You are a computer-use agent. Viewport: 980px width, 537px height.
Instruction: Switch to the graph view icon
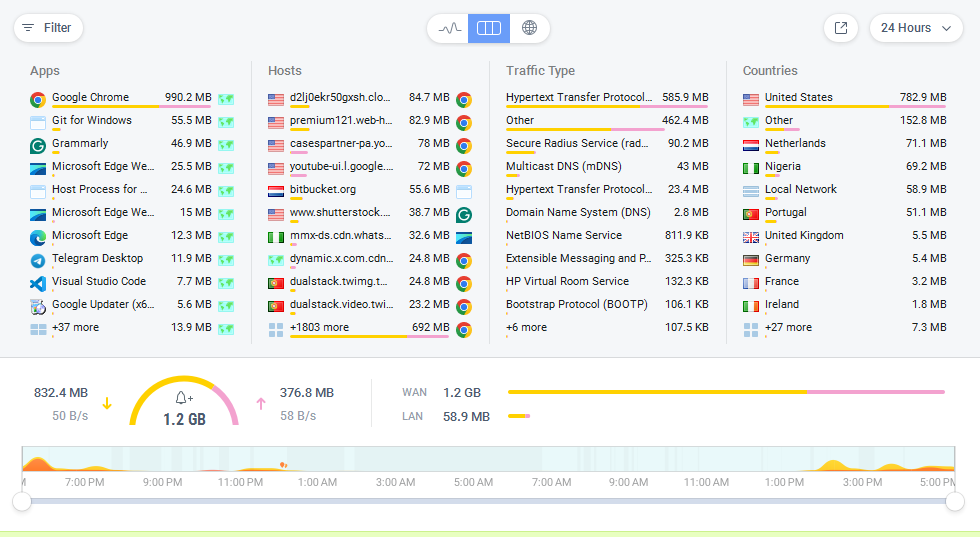449,28
